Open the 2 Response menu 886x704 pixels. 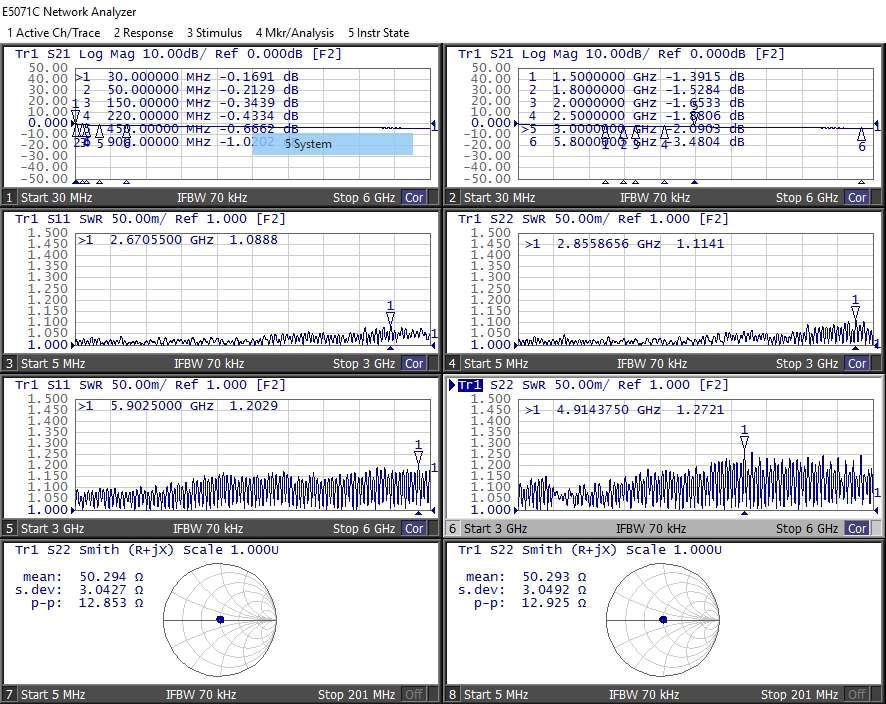(x=143, y=33)
